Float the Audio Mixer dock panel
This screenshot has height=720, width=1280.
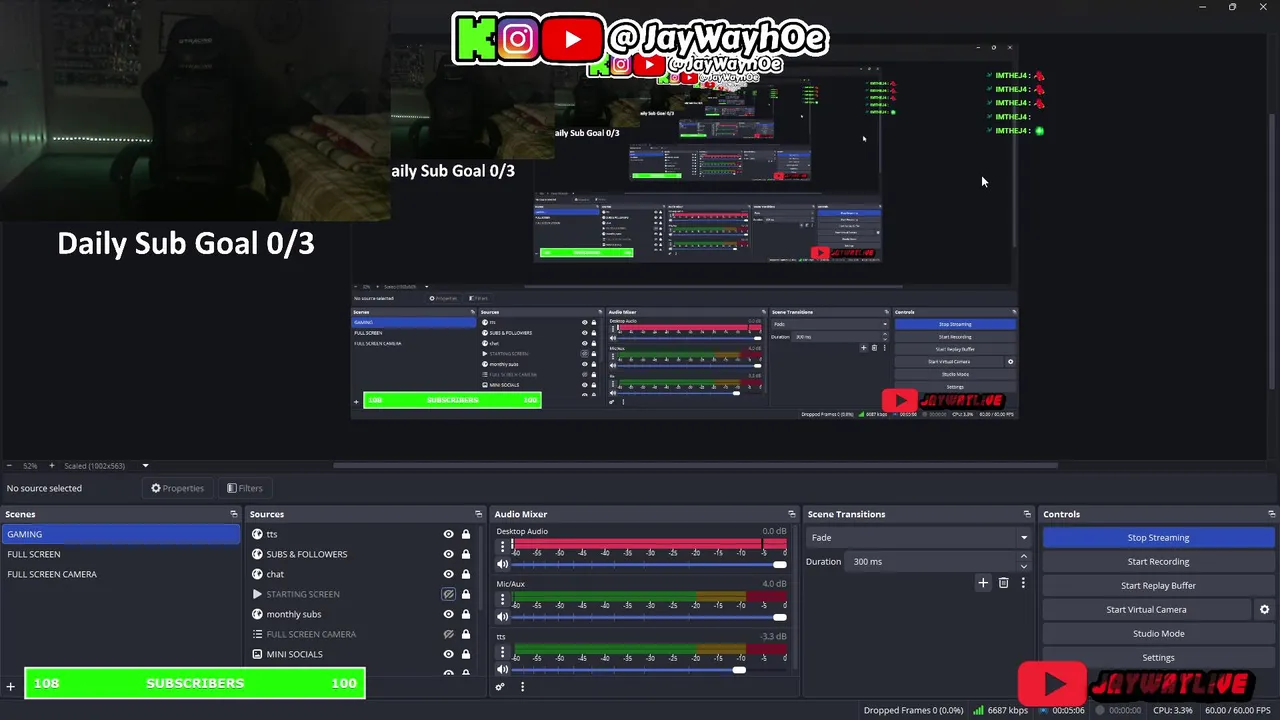(791, 514)
